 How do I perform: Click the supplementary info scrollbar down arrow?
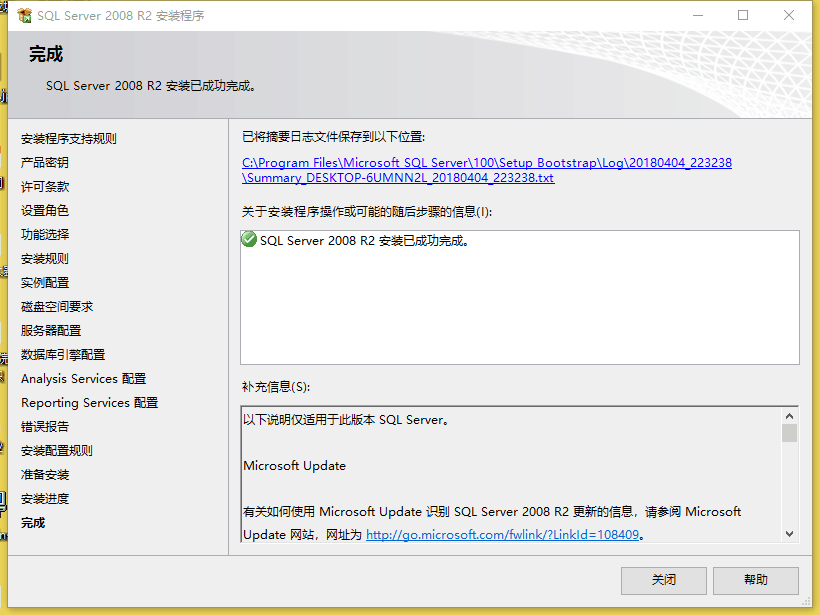click(x=789, y=534)
